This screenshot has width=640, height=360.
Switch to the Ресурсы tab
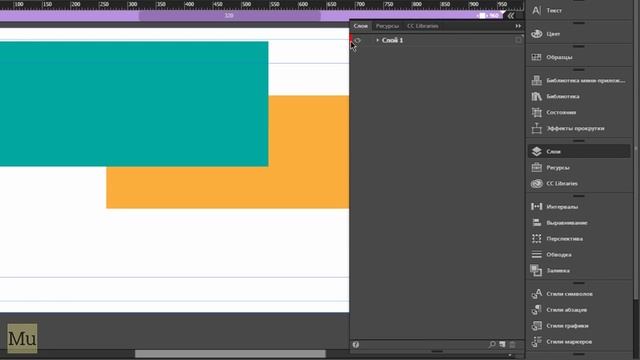tap(387, 26)
